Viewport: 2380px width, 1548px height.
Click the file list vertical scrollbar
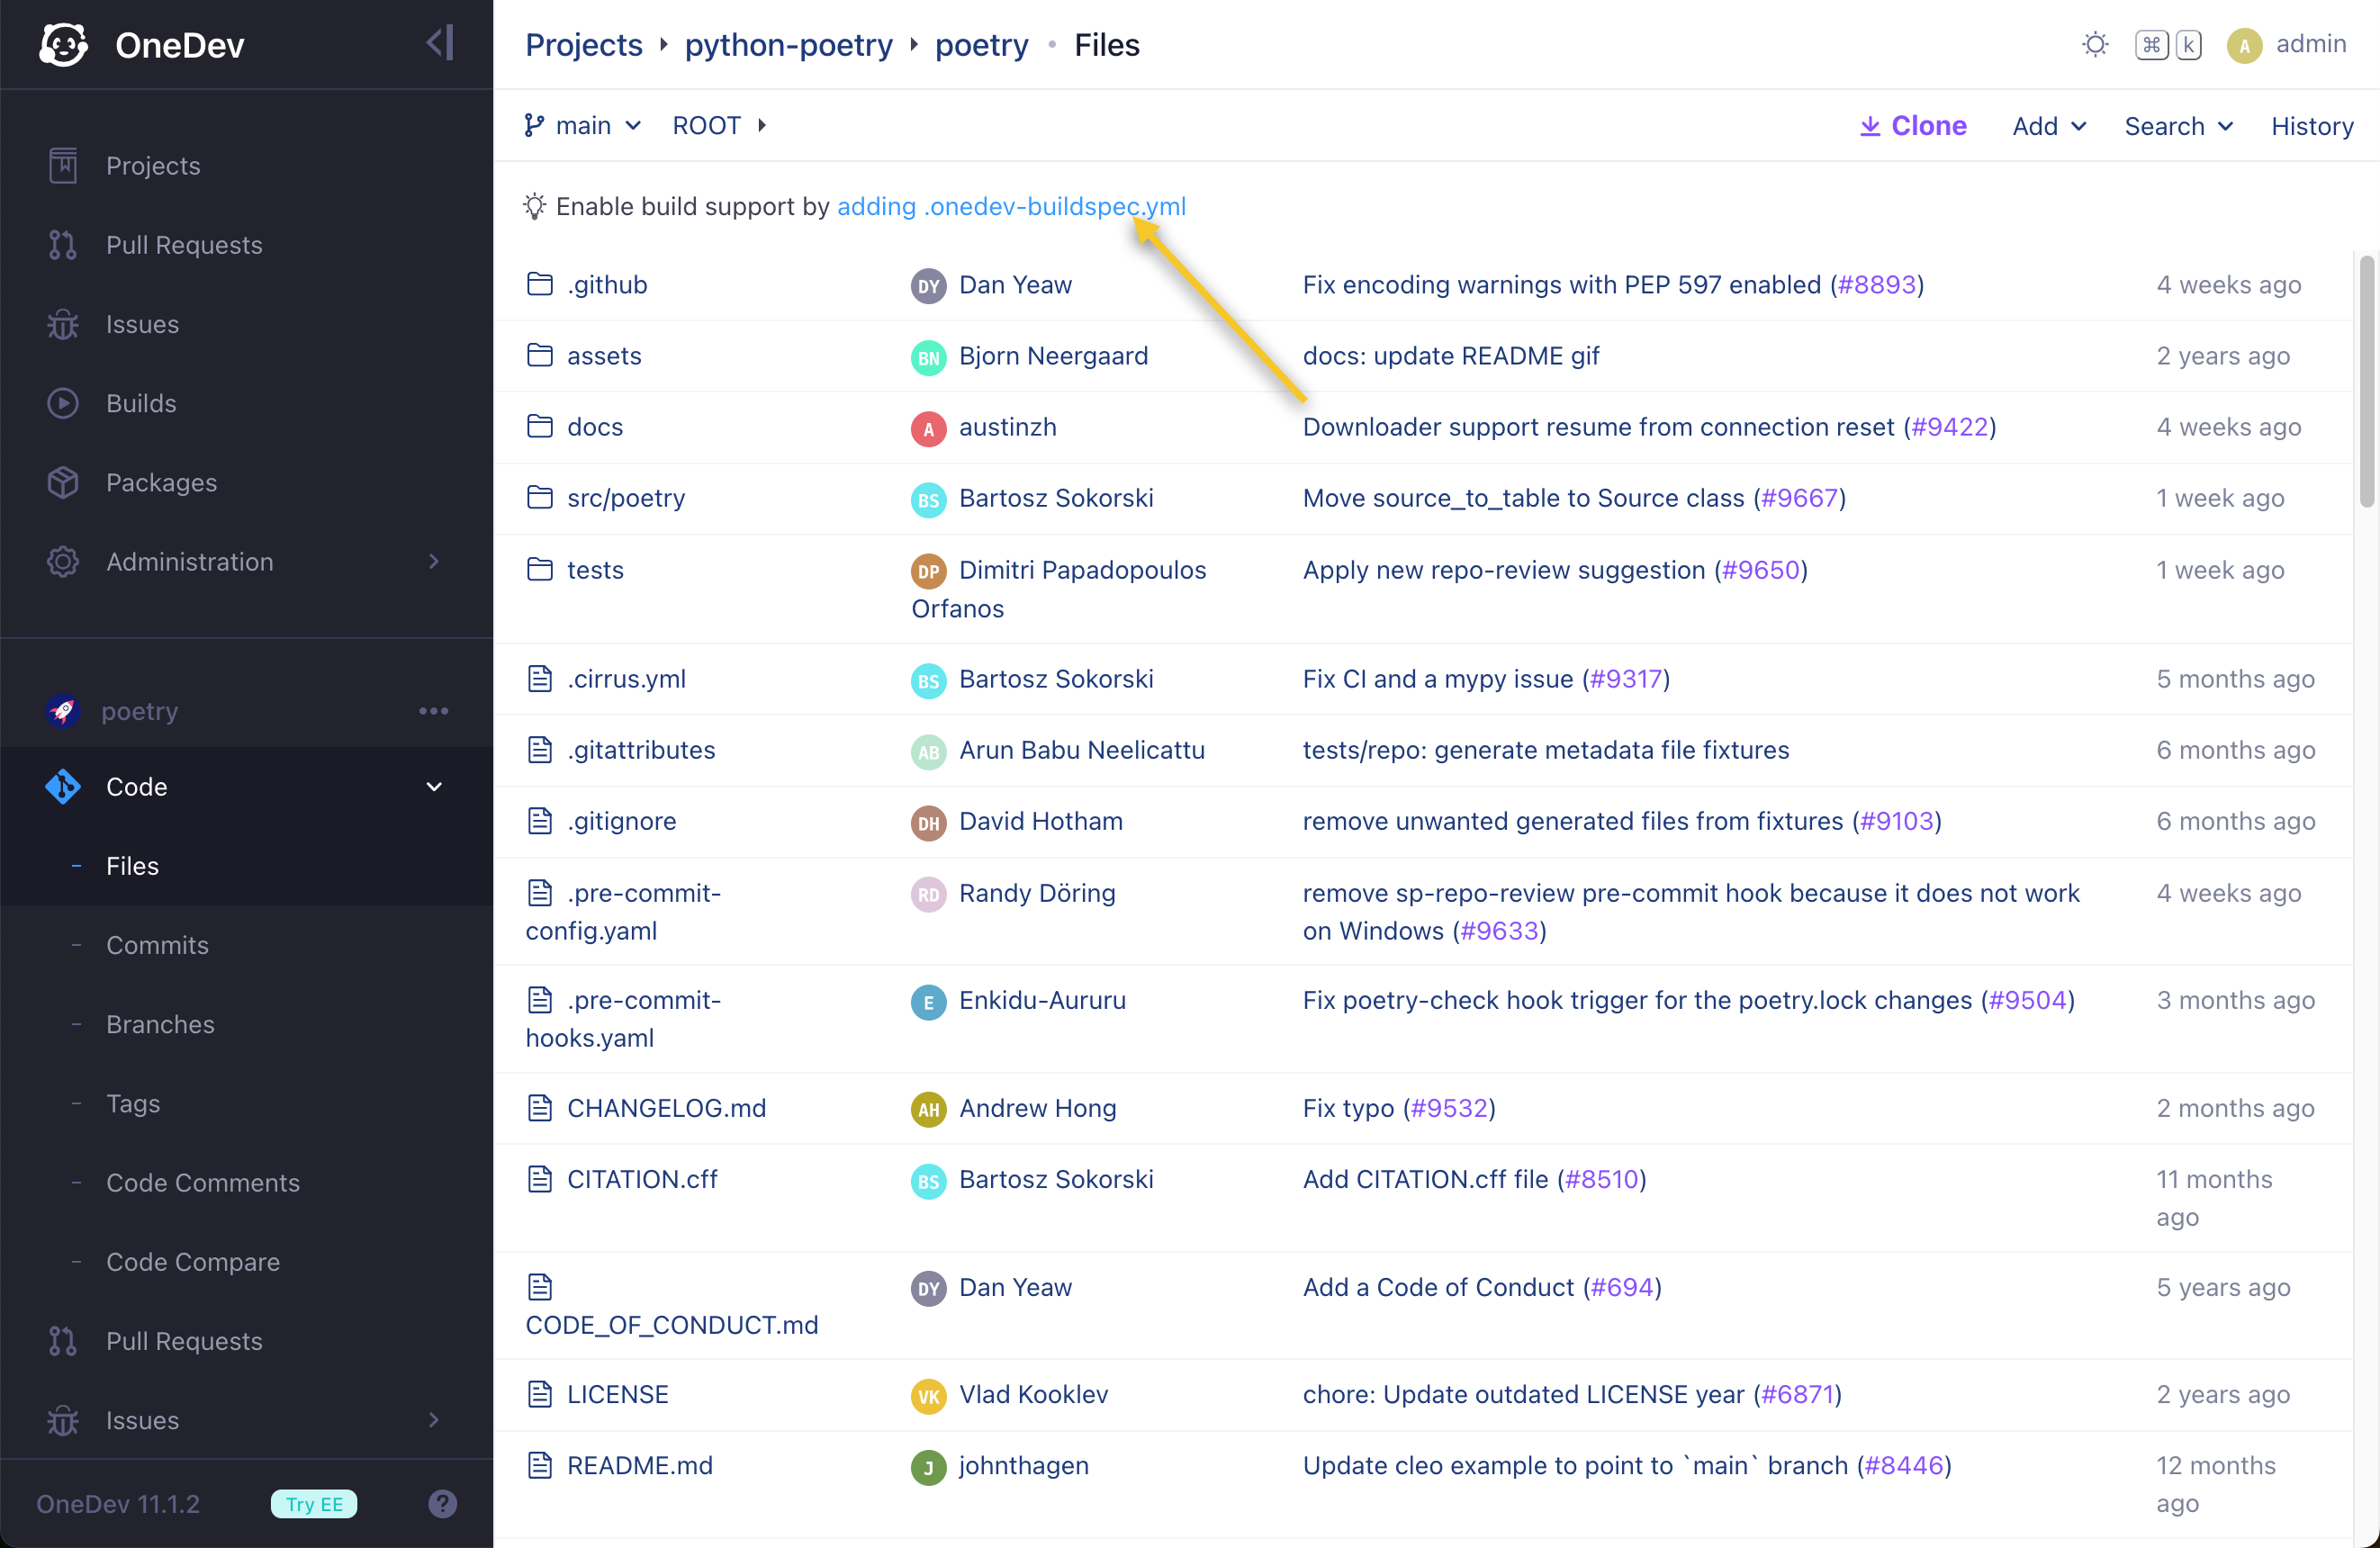2366,381
